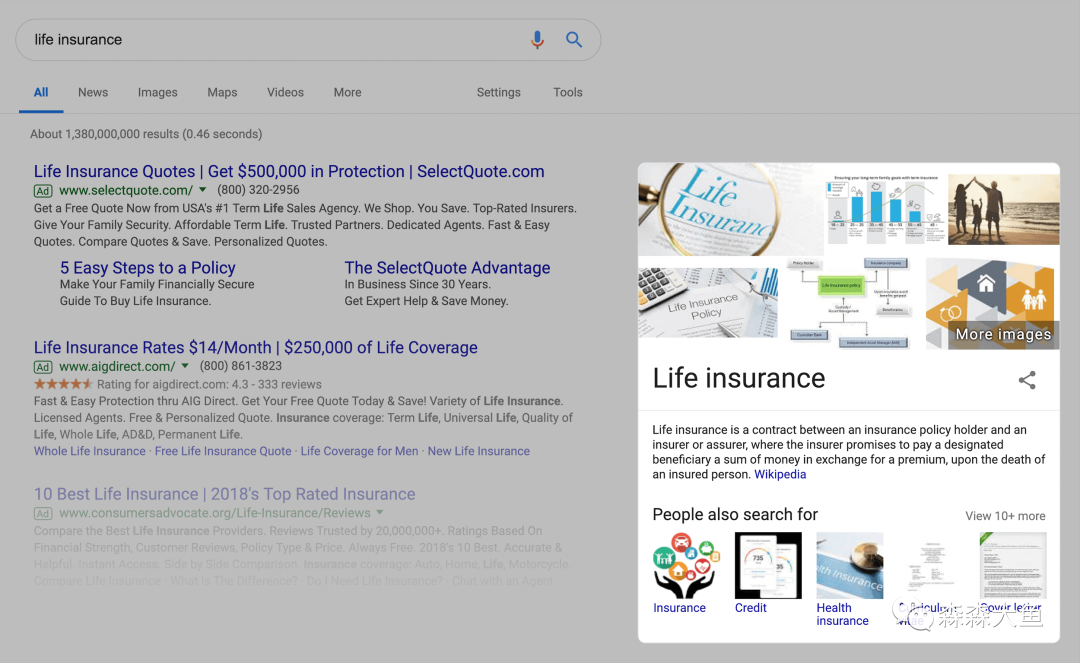Open the magnifying glass Life Insurance image

[x=717, y=209]
